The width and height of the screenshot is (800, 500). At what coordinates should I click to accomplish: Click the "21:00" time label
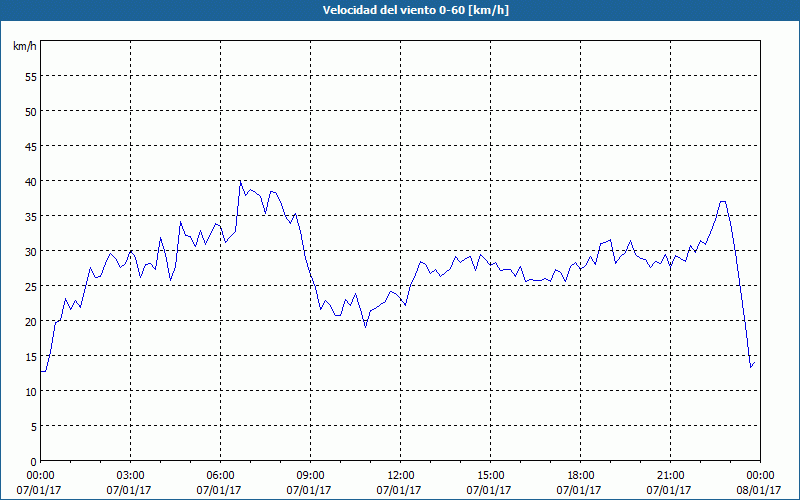pos(670,476)
